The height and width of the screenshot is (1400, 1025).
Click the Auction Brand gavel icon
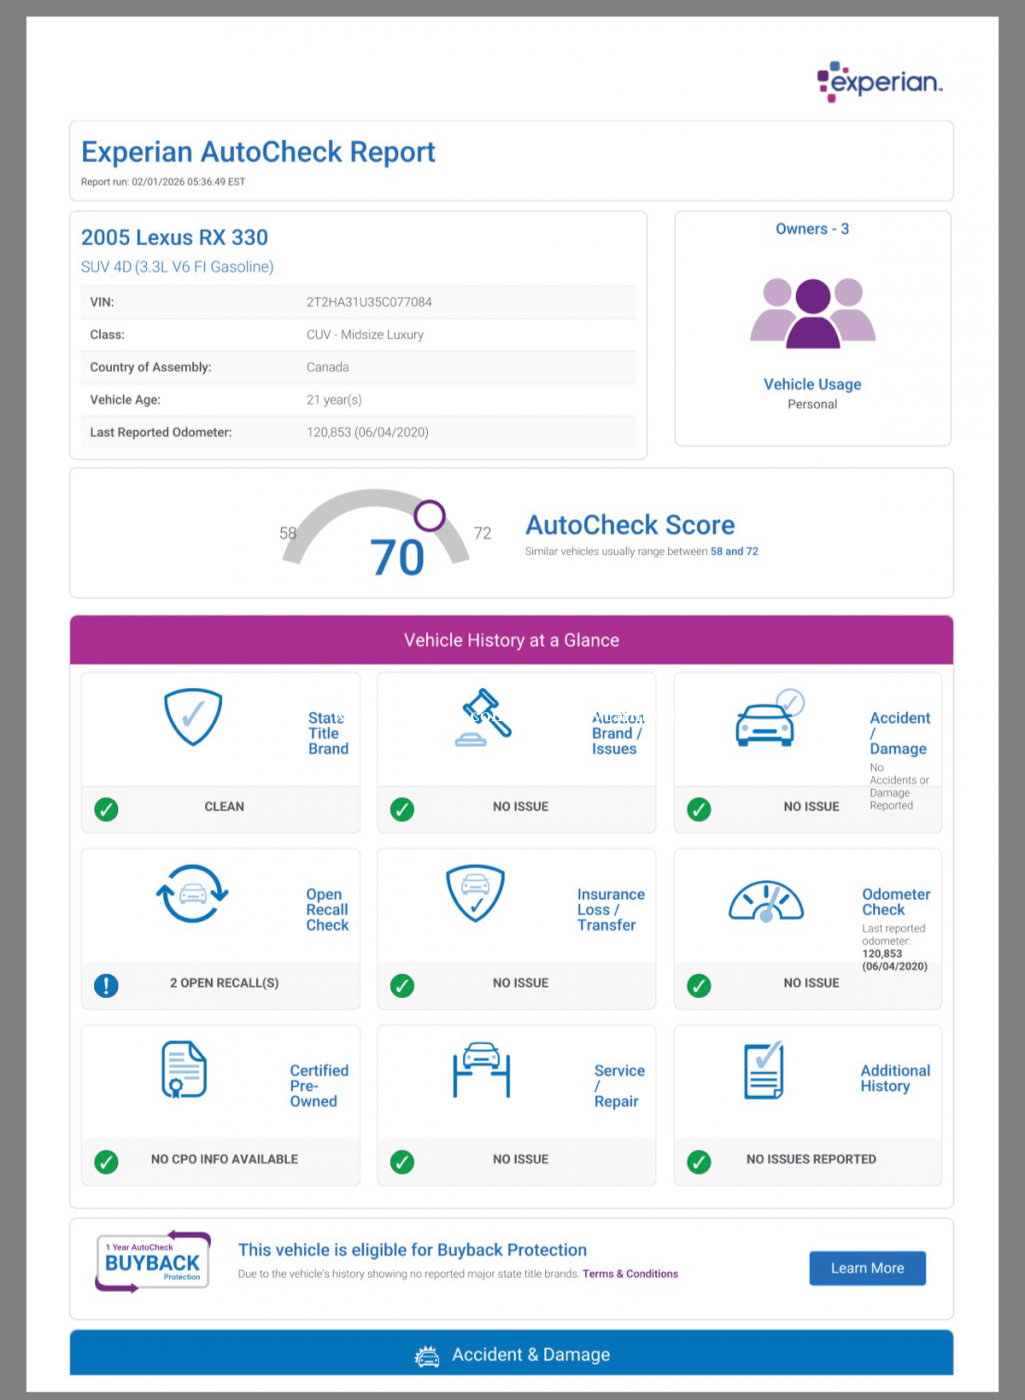pyautogui.click(x=485, y=717)
